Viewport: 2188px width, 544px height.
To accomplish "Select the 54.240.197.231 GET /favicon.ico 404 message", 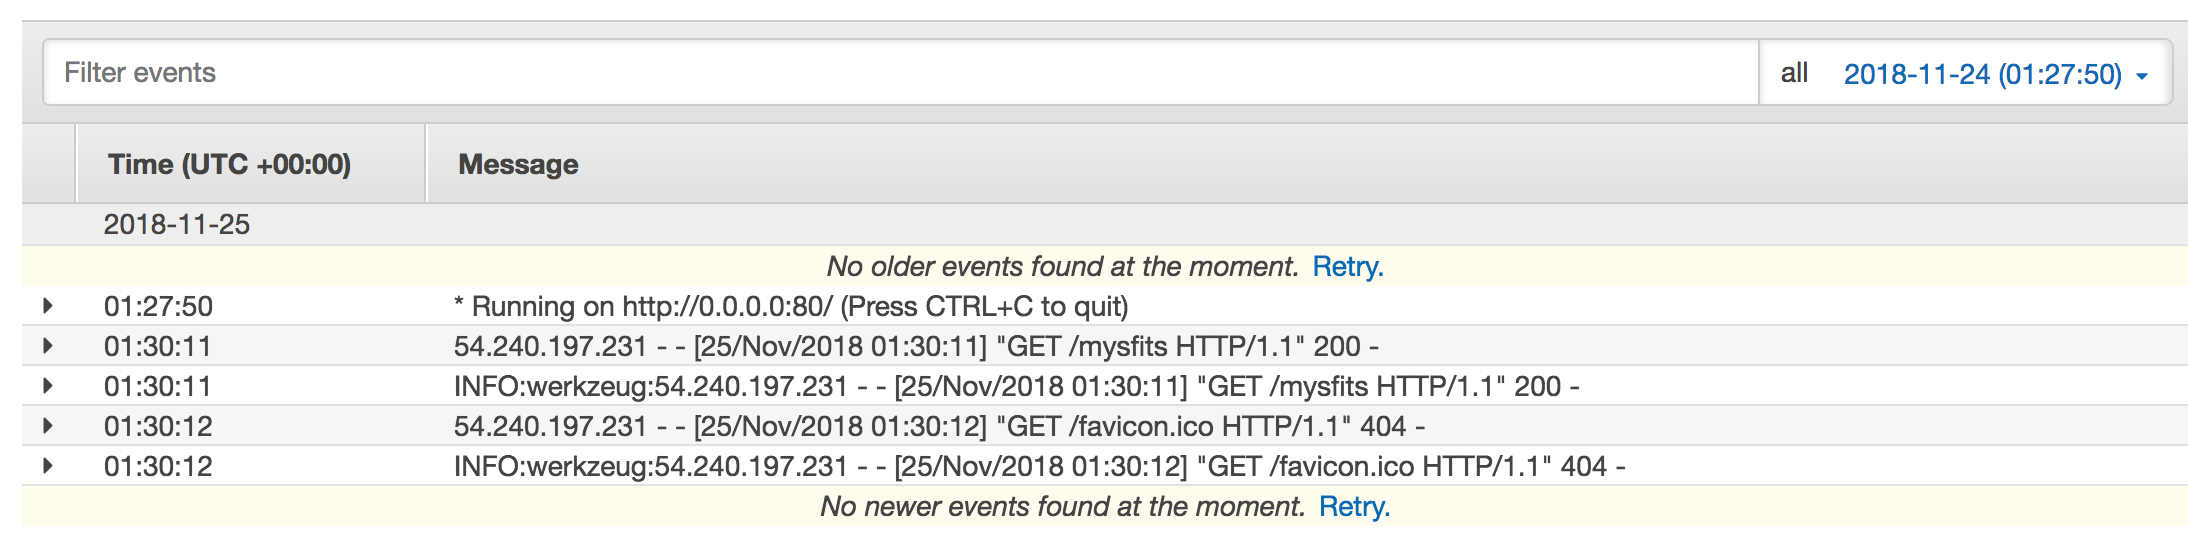I will tap(940, 426).
